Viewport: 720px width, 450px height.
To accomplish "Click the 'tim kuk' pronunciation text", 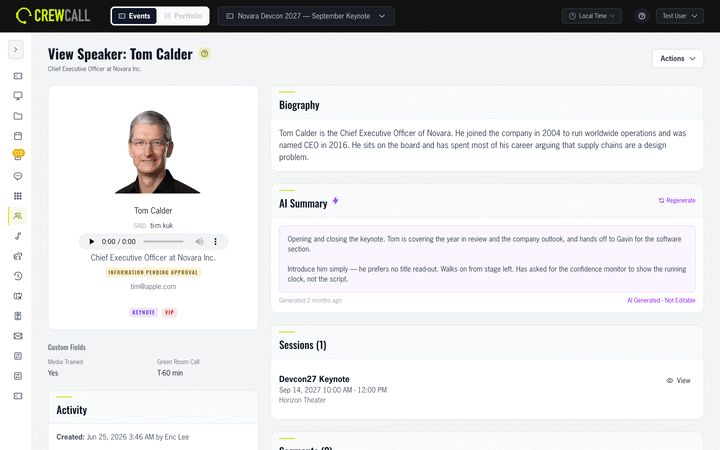I will [162, 225].
